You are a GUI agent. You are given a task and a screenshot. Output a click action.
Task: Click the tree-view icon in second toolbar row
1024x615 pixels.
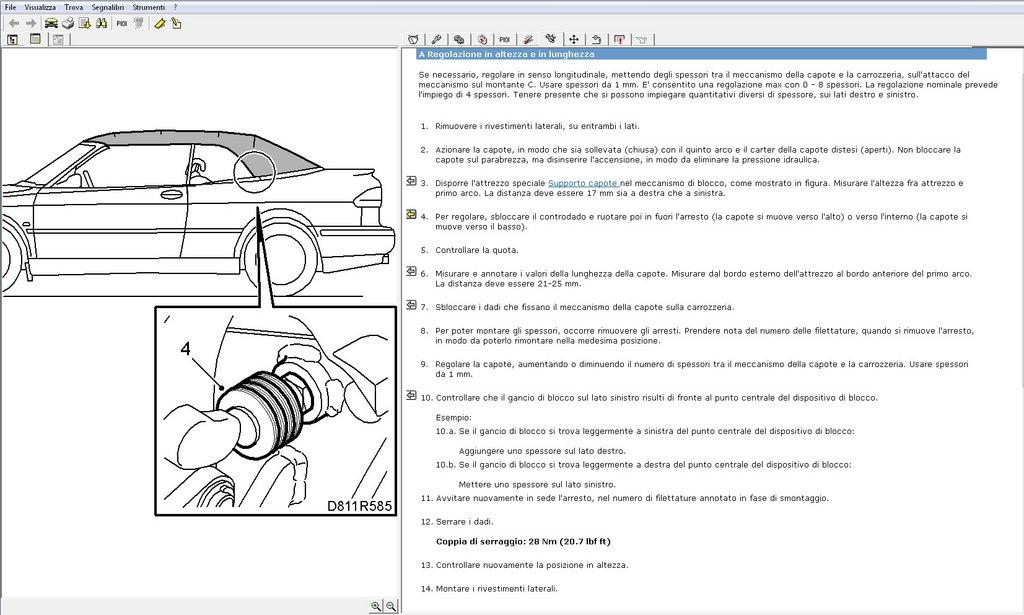[12, 40]
